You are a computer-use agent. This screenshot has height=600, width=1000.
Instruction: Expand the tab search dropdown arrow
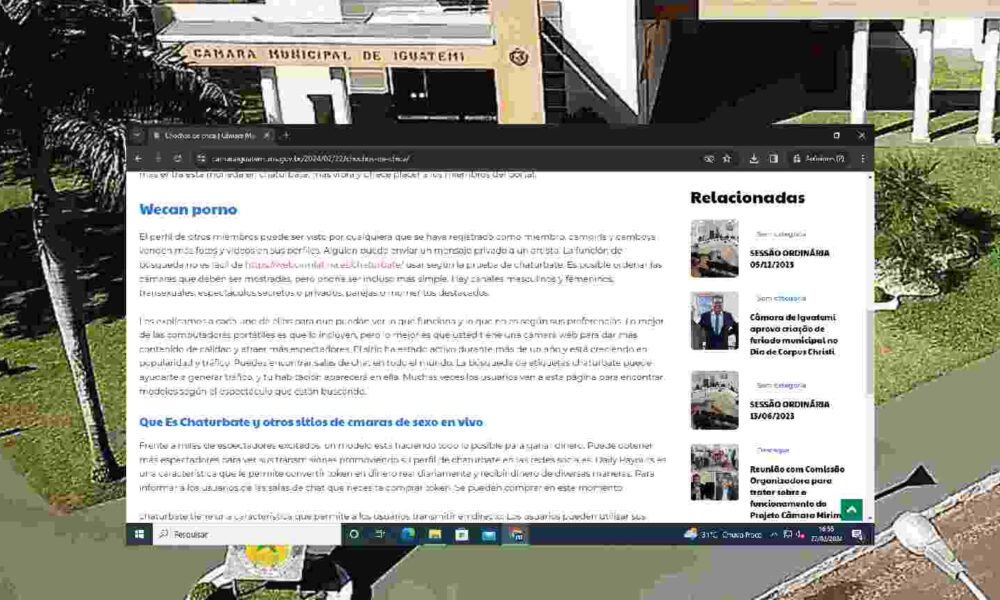click(x=136, y=135)
